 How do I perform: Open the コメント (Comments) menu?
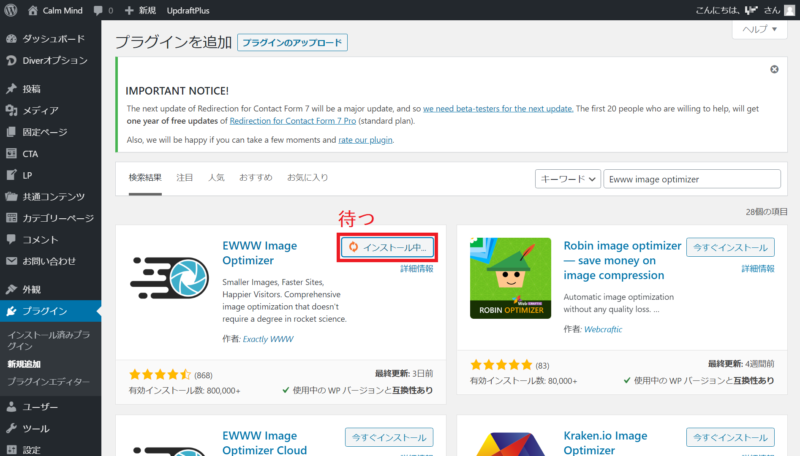click(51, 239)
